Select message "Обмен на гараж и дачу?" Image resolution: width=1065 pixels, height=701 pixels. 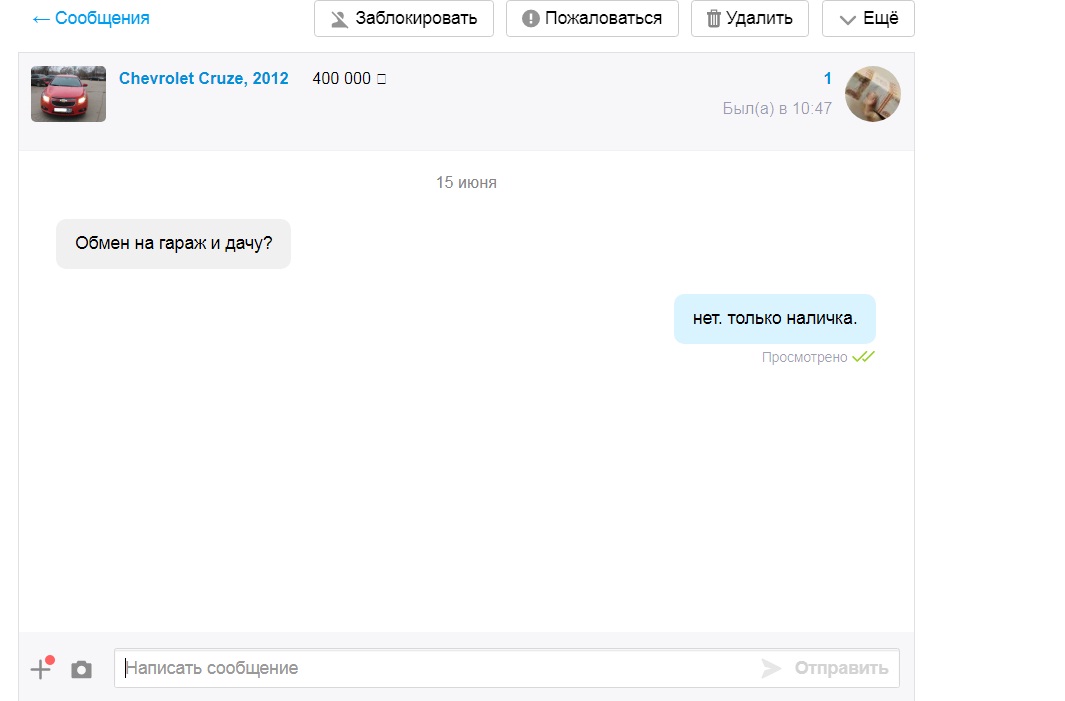pyautogui.click(x=173, y=244)
